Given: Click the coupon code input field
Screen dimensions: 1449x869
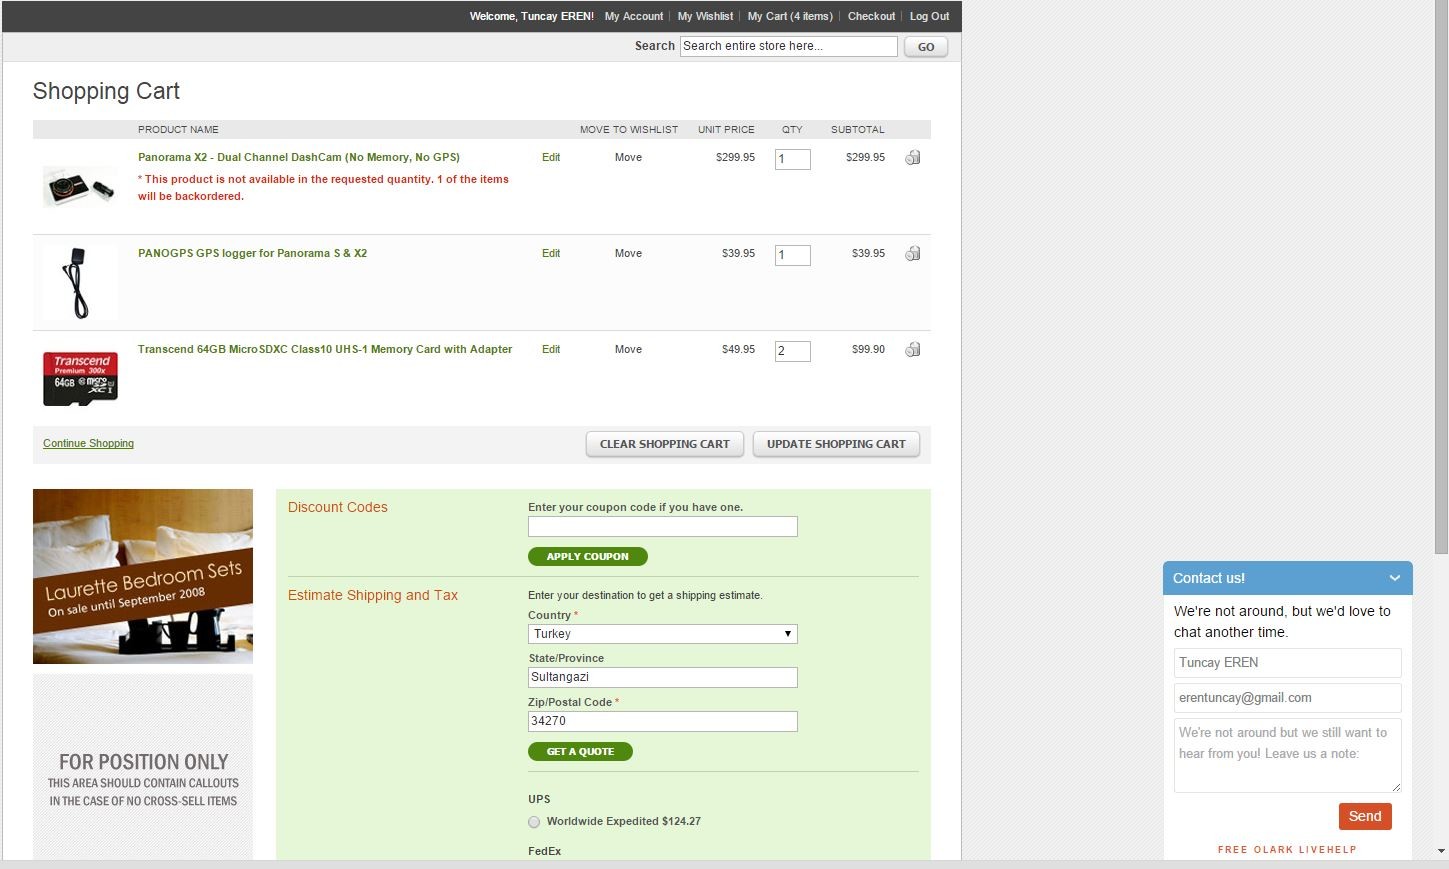Looking at the screenshot, I should coord(662,527).
